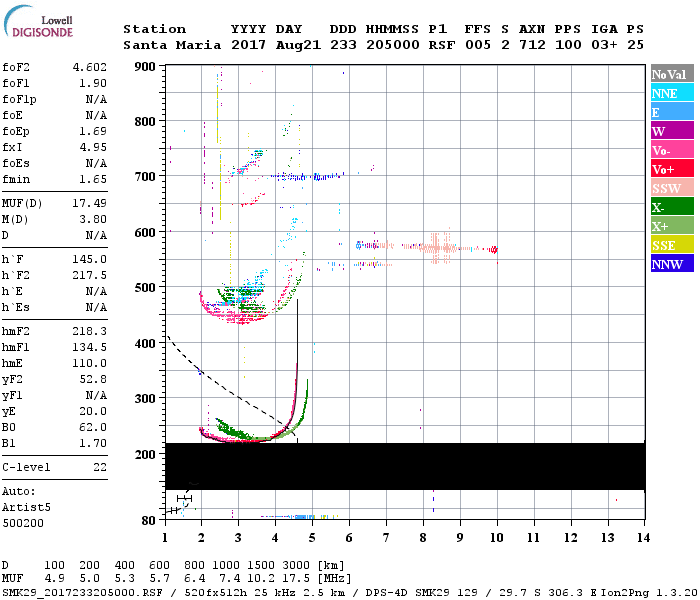This screenshot has height=600, width=700.
Task: Click the hmF1 value 134.5
Action: pos(90,347)
